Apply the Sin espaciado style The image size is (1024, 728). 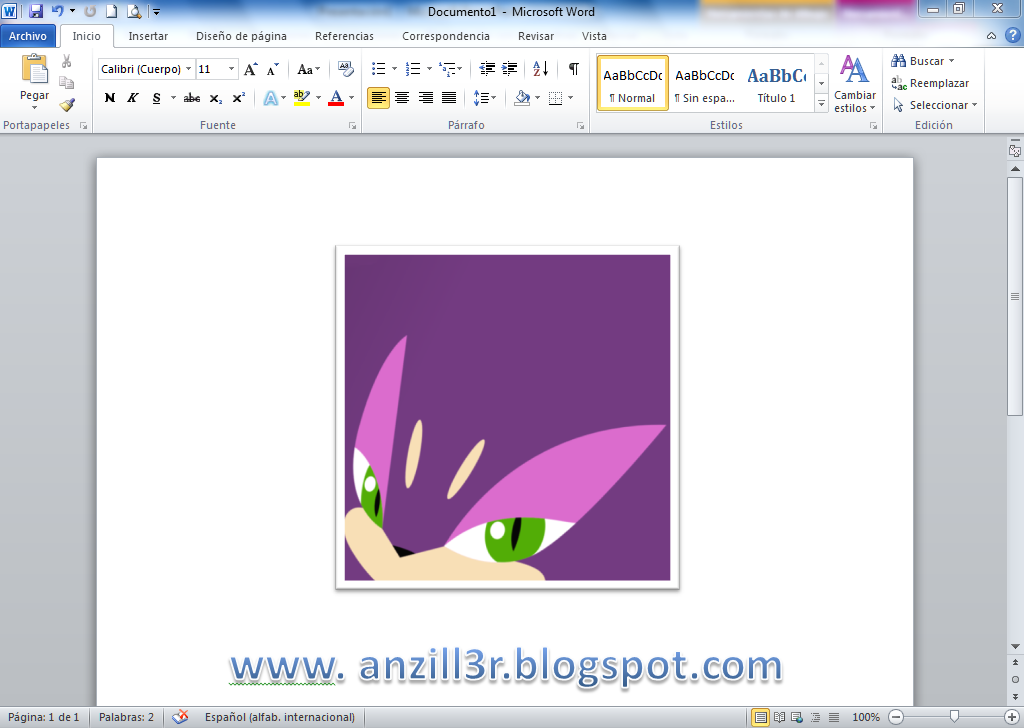[x=705, y=83]
